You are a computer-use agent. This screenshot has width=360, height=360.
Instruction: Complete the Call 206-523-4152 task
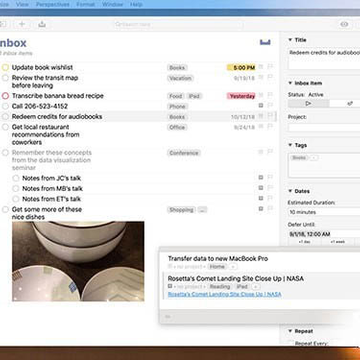[5, 106]
